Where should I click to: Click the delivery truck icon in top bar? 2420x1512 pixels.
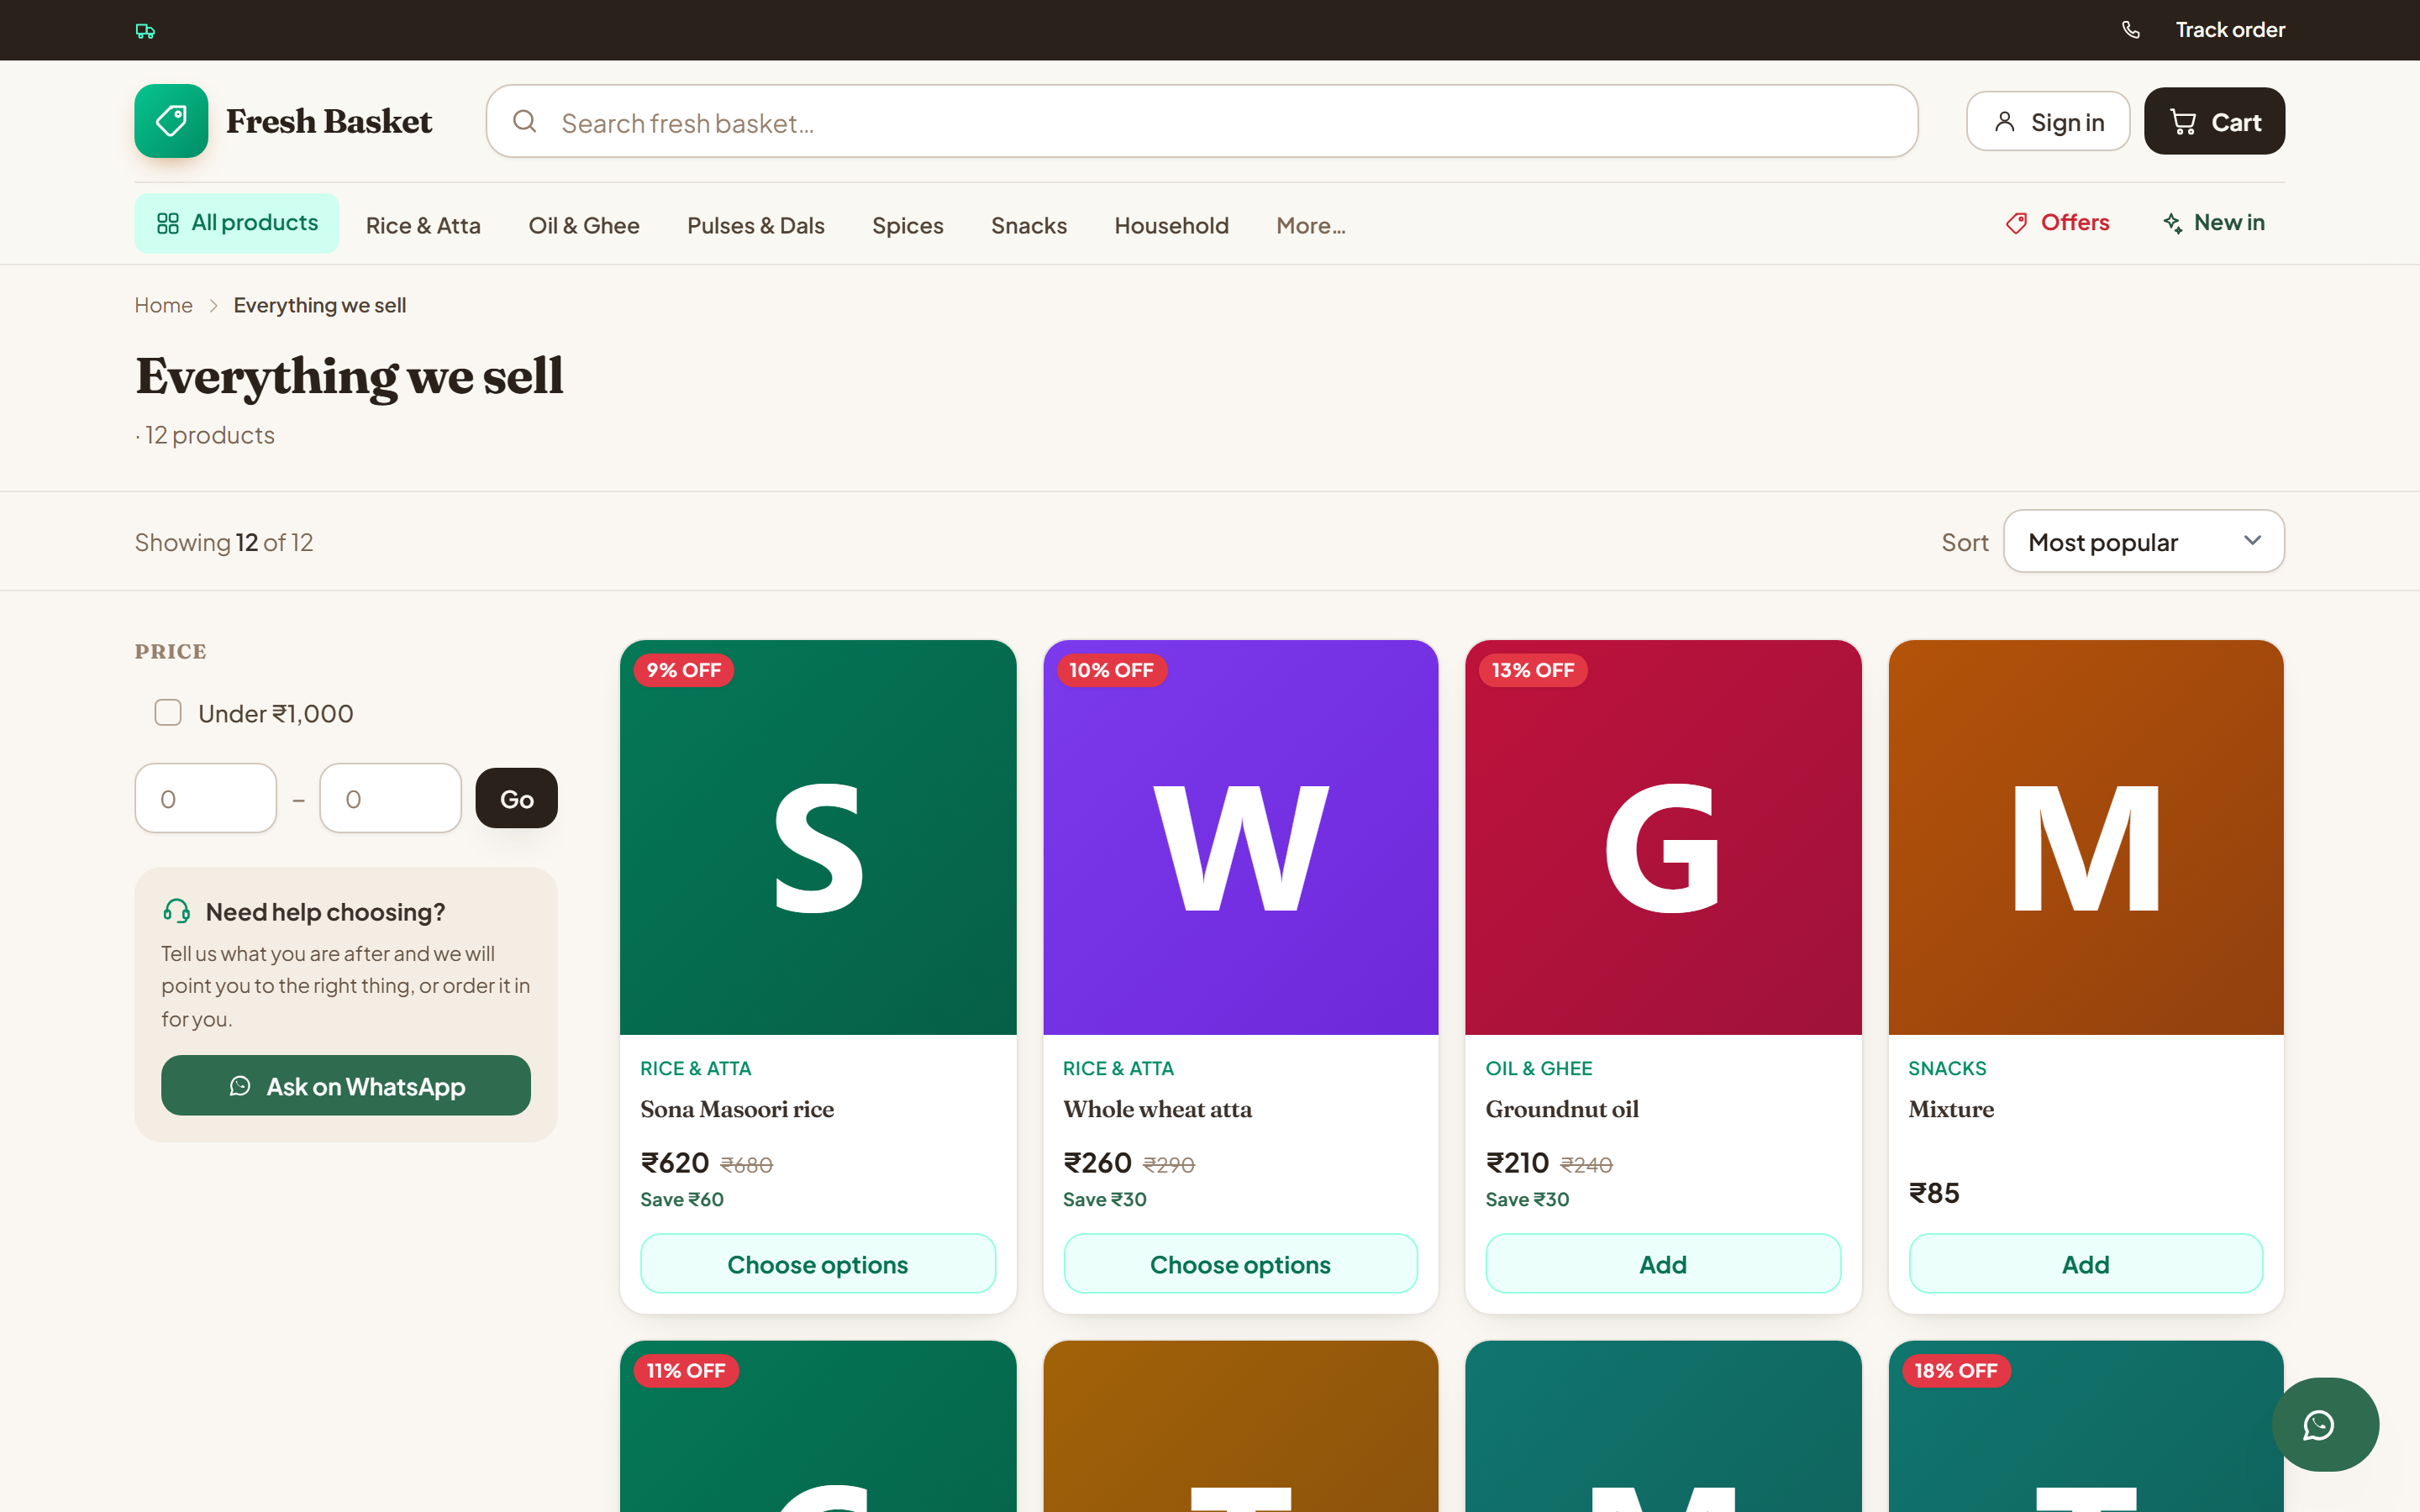(x=145, y=31)
